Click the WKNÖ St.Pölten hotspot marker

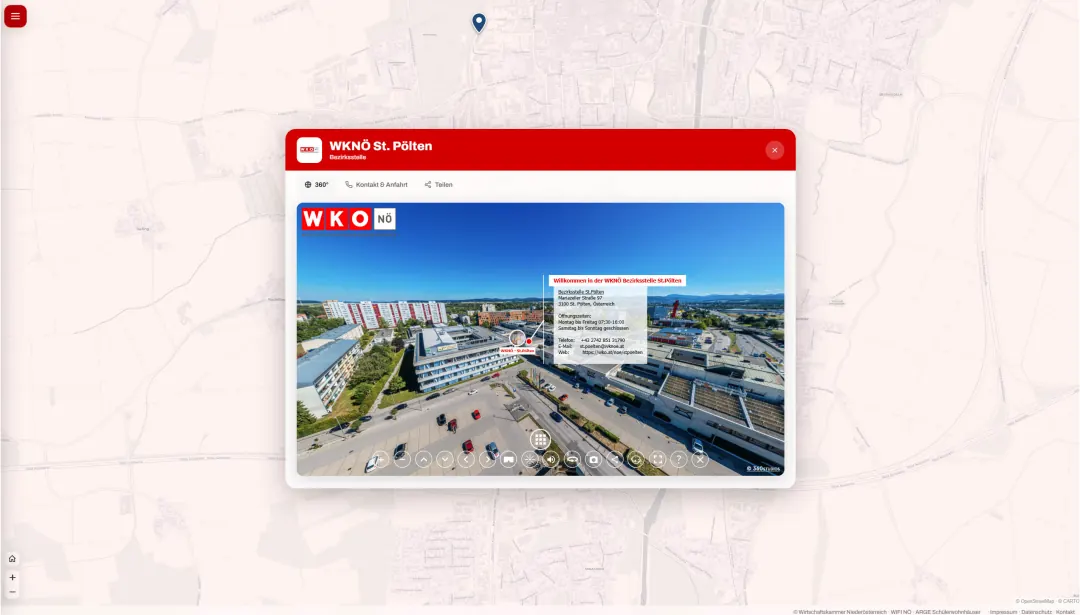(x=517, y=339)
